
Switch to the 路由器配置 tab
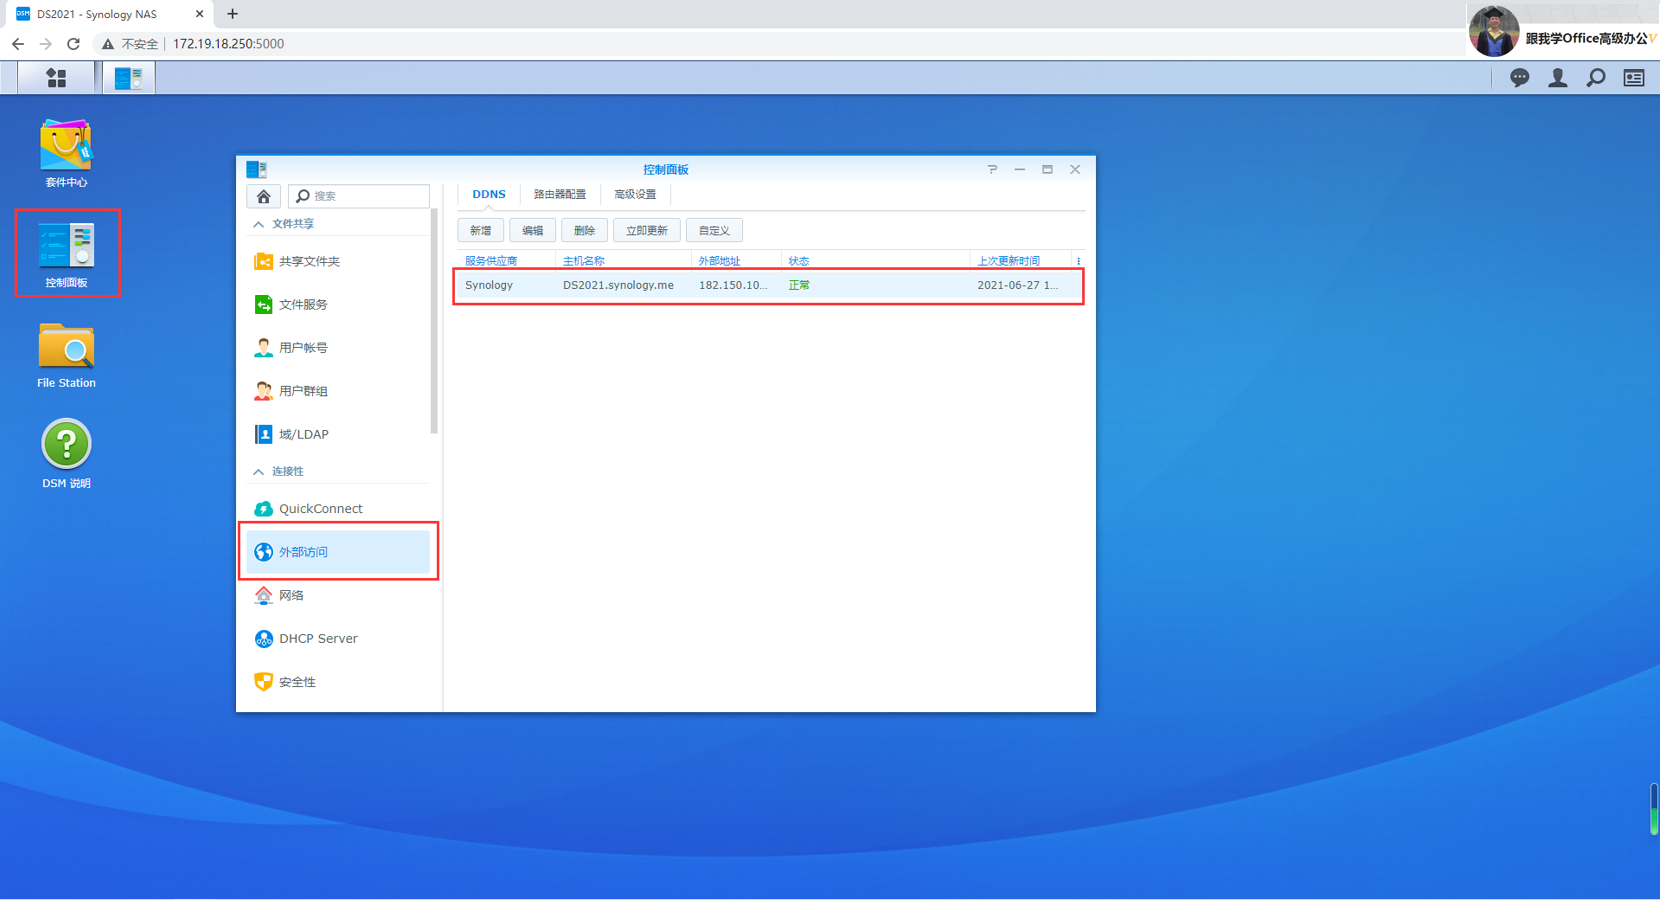(560, 194)
